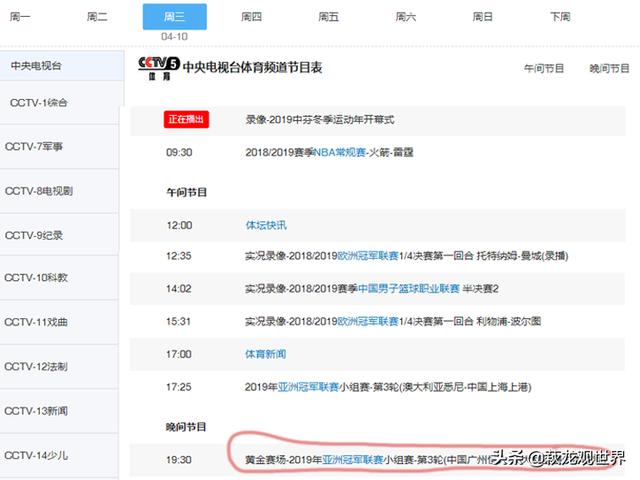The width and height of the screenshot is (640, 480).
Task: Open CCTV-13新闻 channel listing
Action: pyautogui.click(x=59, y=411)
